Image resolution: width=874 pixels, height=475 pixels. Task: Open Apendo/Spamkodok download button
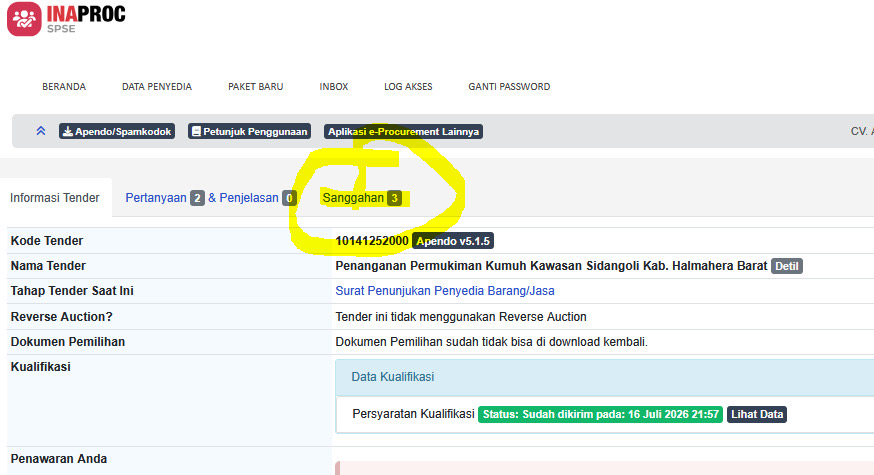coord(117,131)
